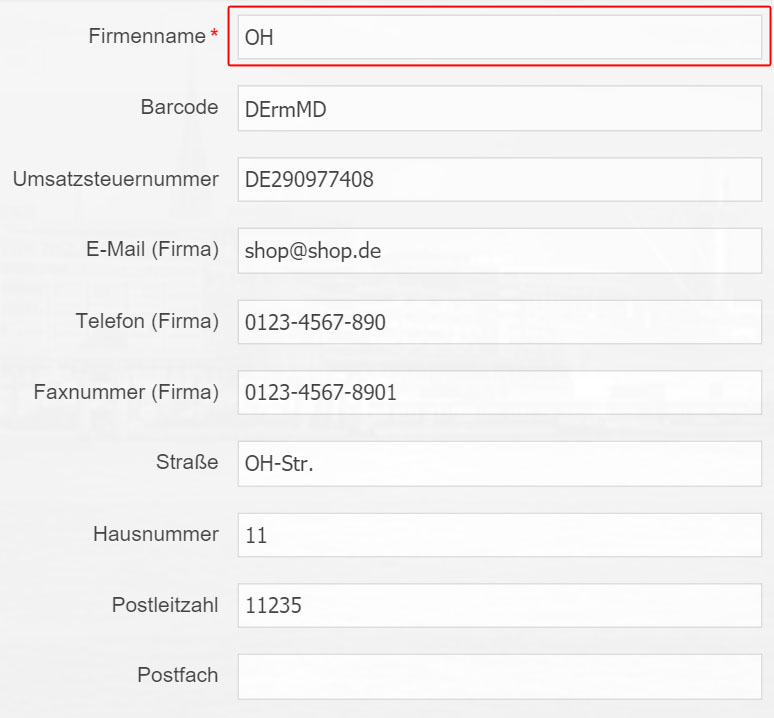
Task: Click the Umsatzsteuernummer label text
Action: [116, 179]
